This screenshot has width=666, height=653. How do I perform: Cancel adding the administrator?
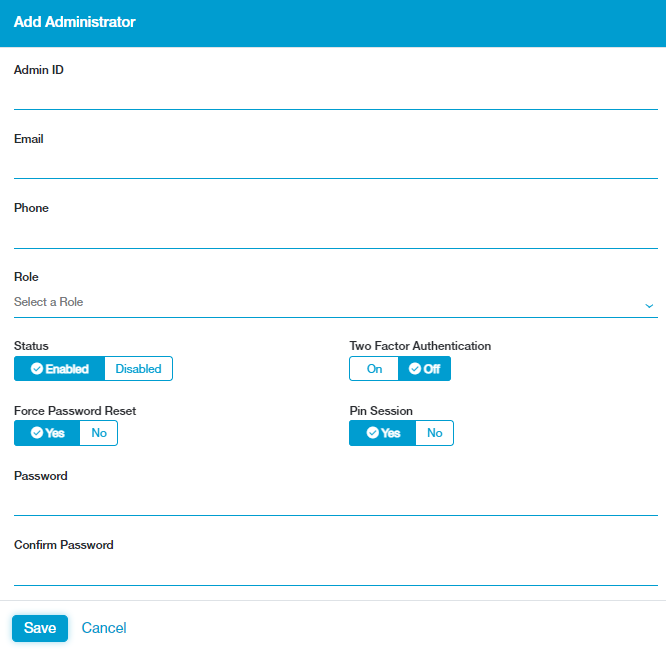coord(104,628)
